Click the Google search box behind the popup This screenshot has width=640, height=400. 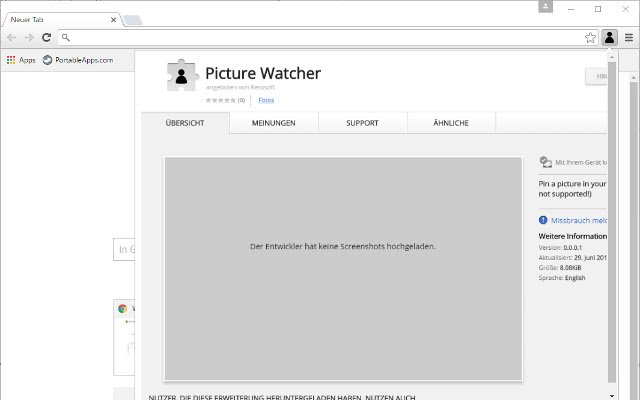point(124,249)
